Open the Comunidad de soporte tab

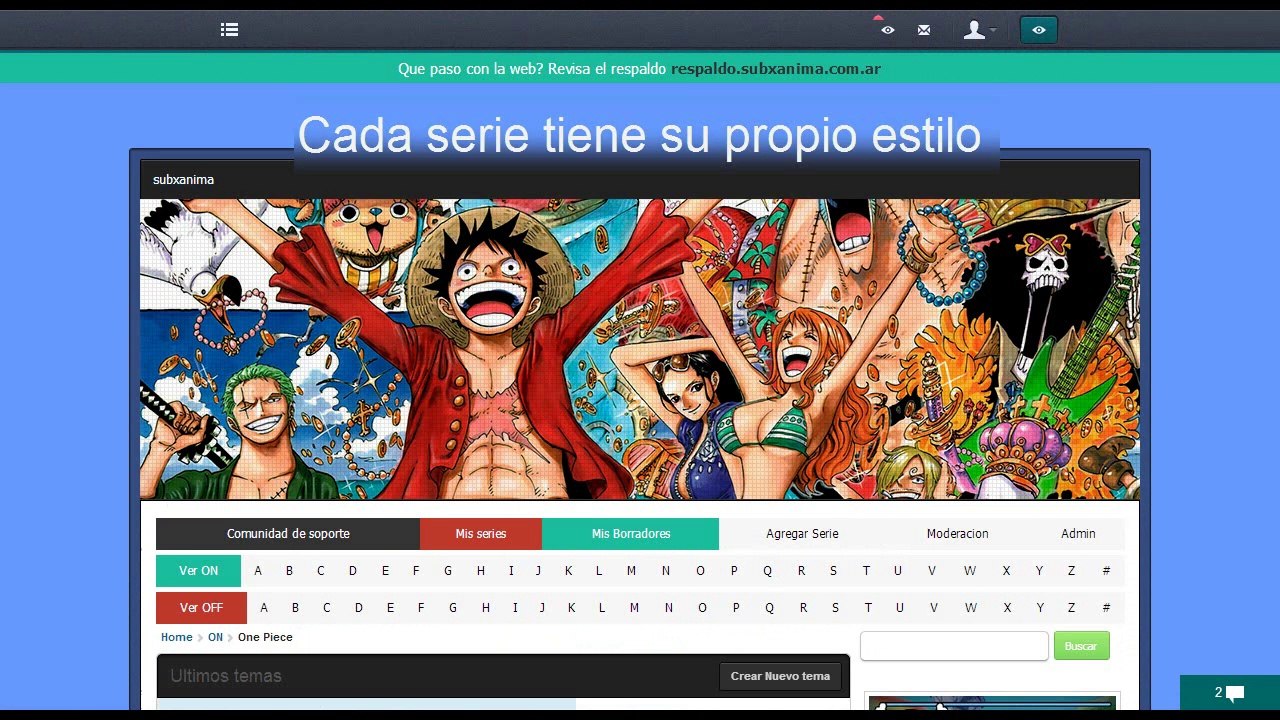click(288, 534)
